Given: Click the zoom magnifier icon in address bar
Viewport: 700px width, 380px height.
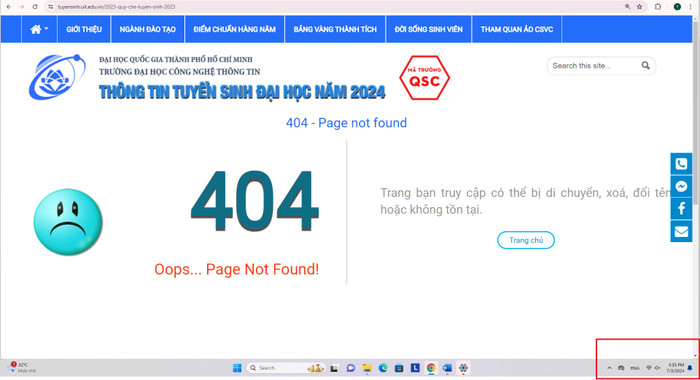Looking at the screenshot, I should pos(627,7).
